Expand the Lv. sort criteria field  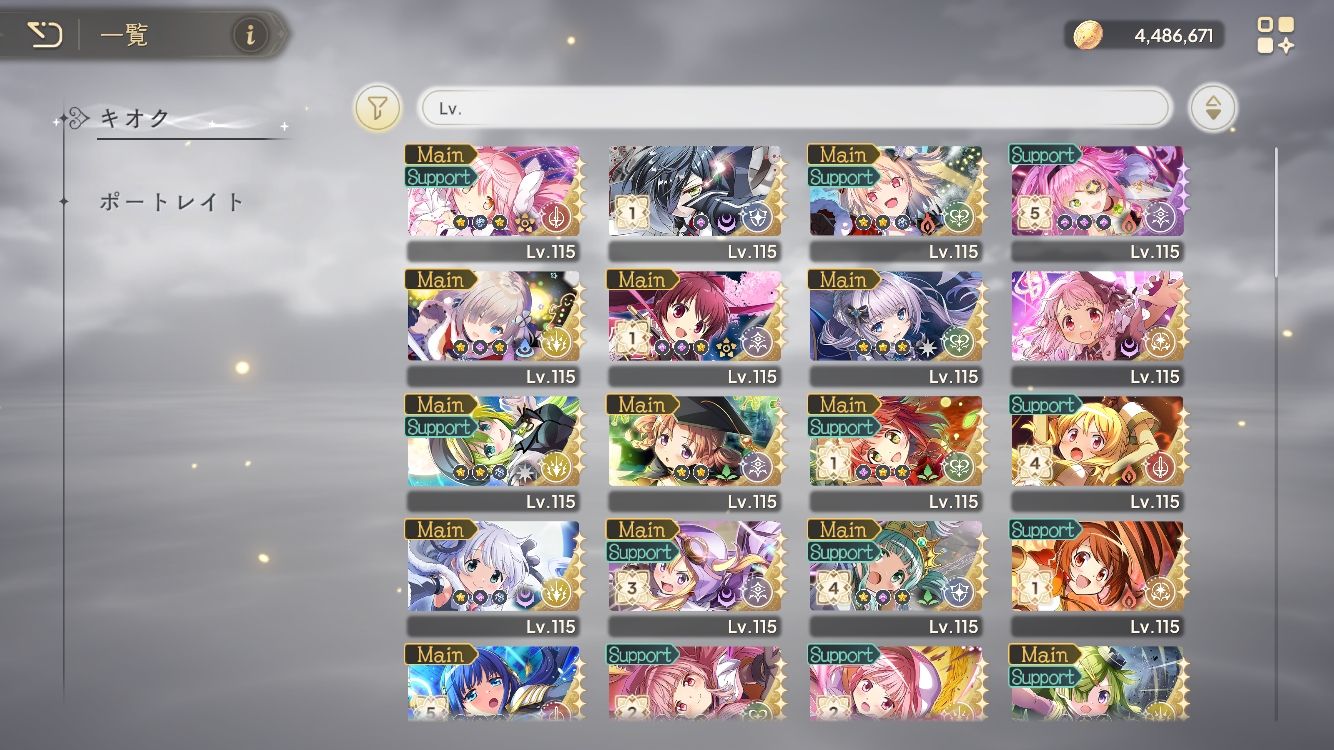tap(794, 108)
